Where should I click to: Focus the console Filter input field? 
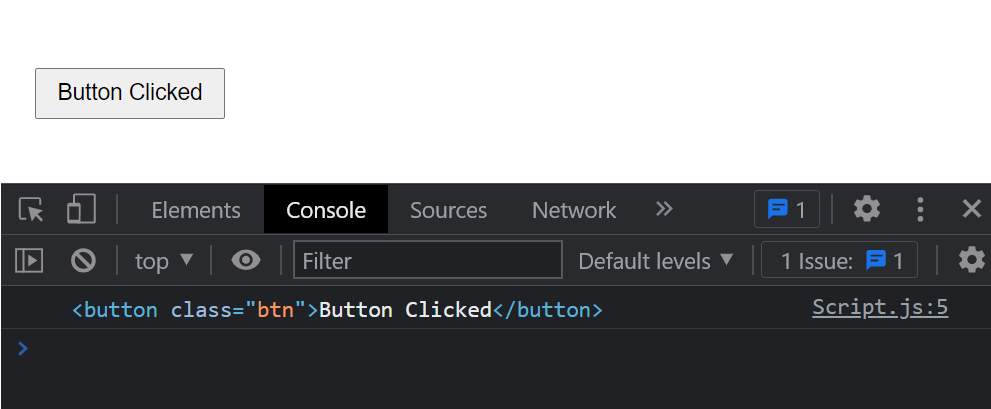pos(428,260)
